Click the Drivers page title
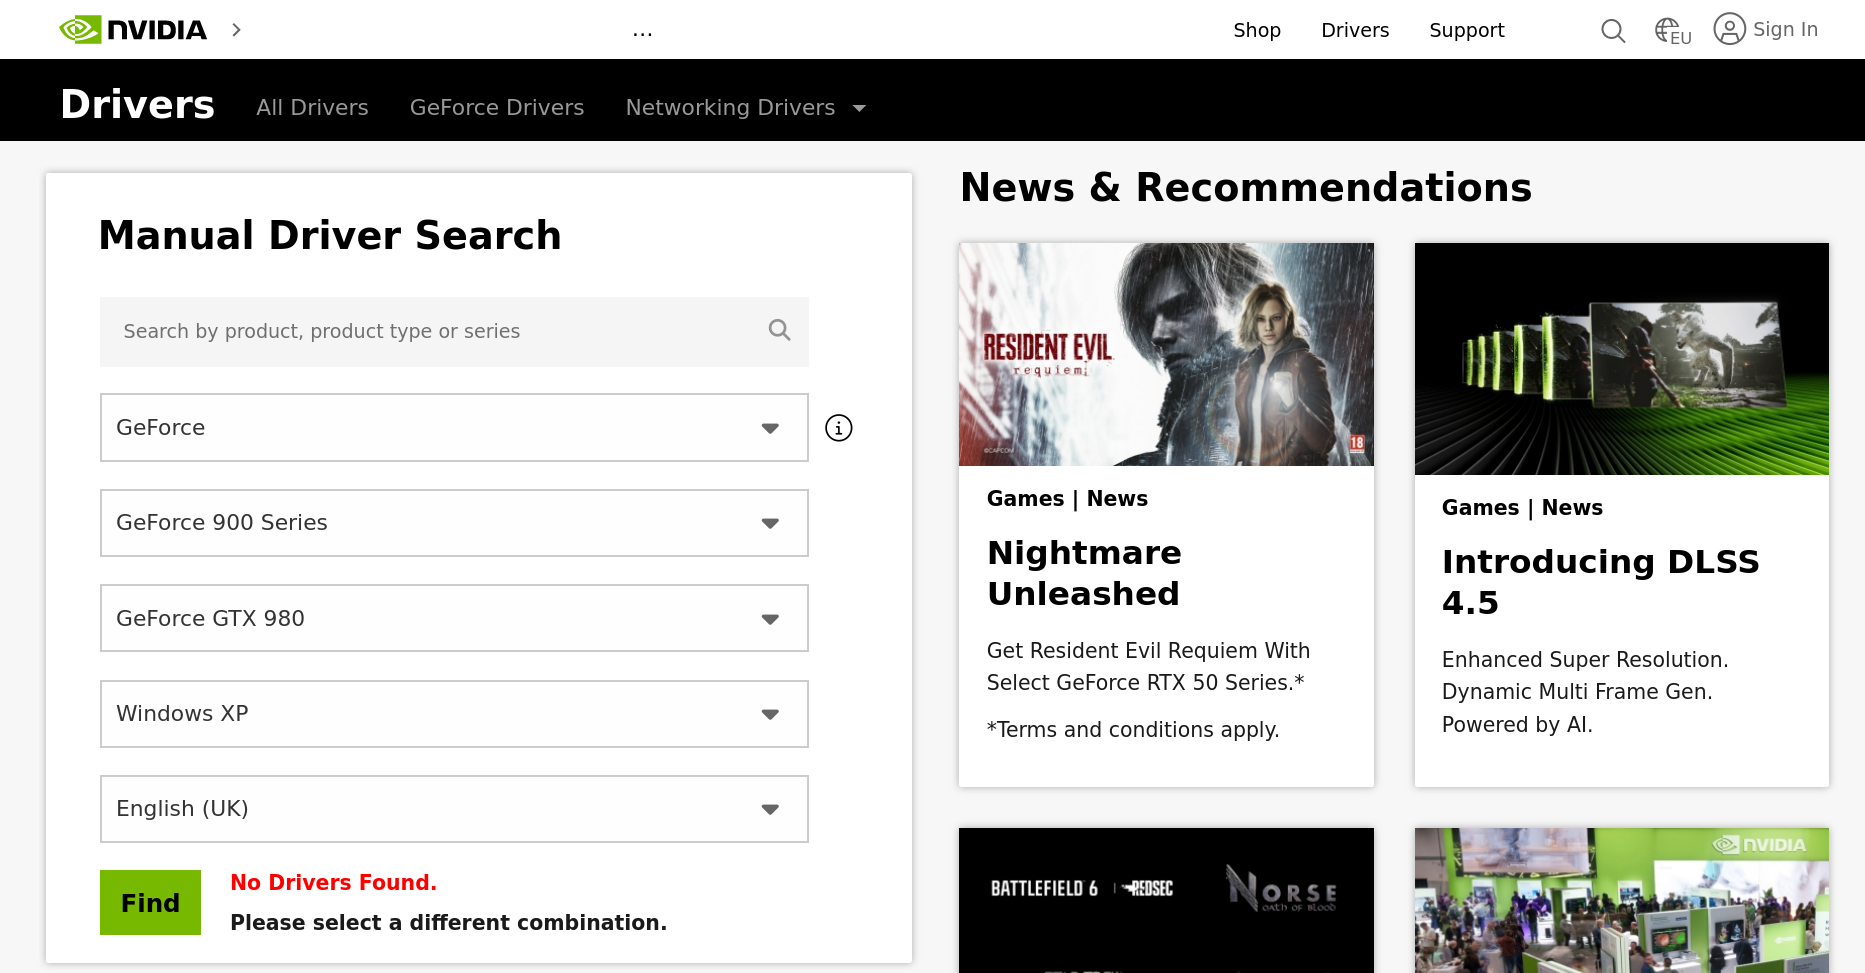This screenshot has width=1865, height=973. 137,105
